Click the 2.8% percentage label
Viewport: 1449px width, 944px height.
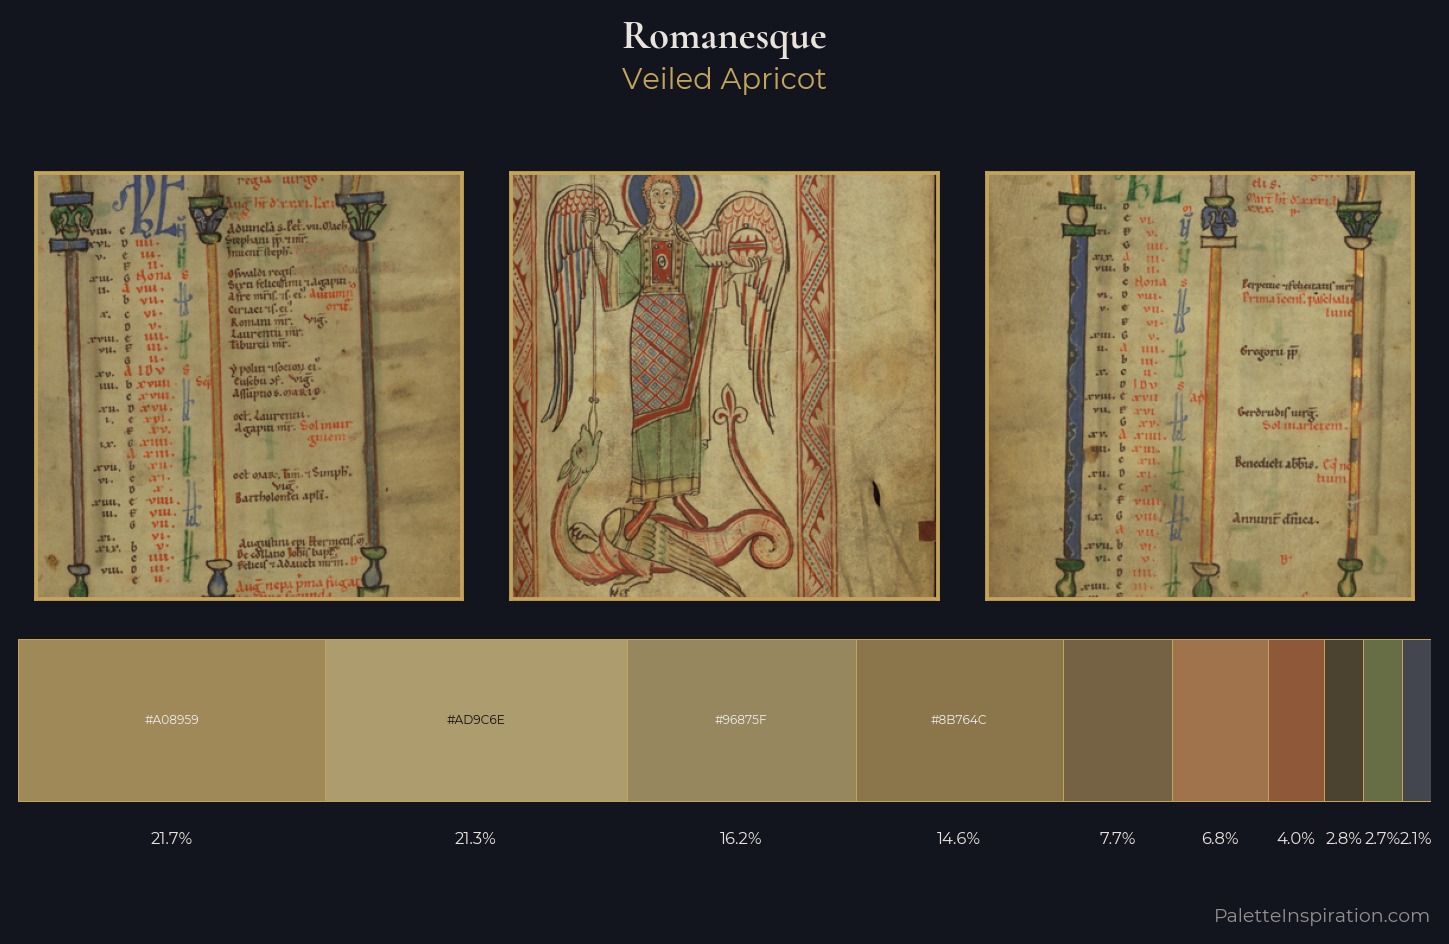coord(1344,838)
